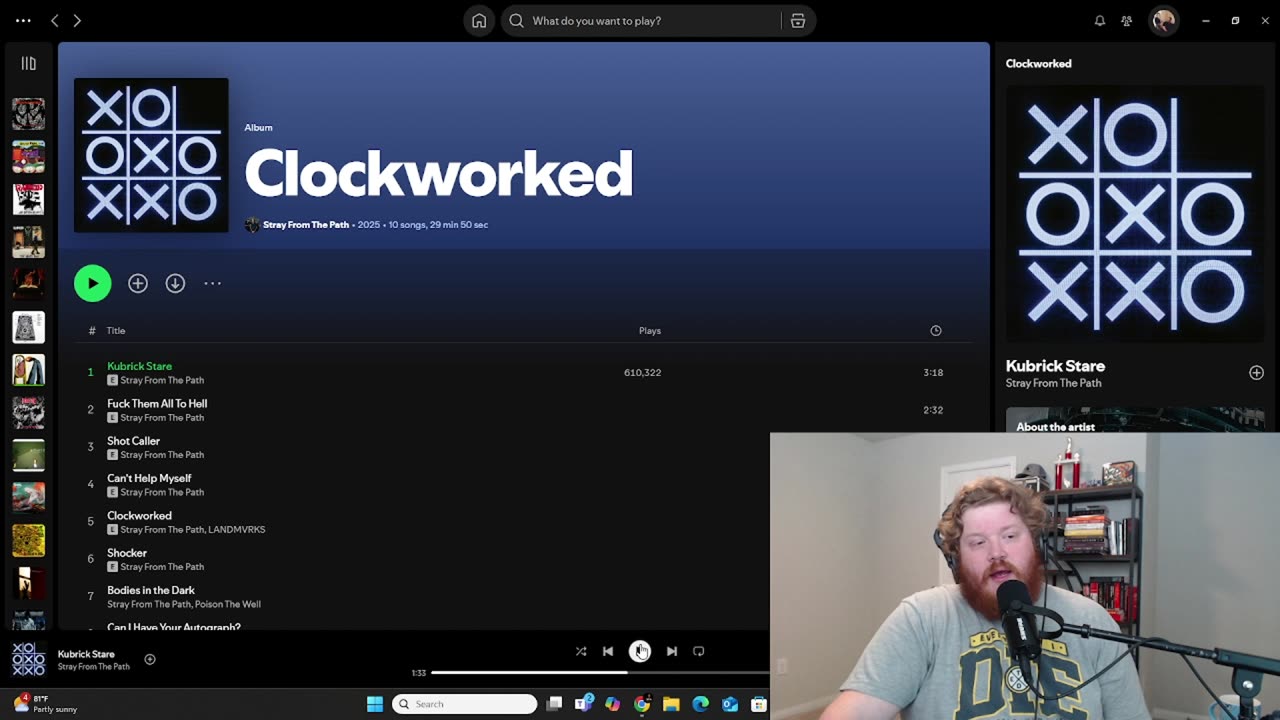Image resolution: width=1280 pixels, height=720 pixels.
Task: Open the Friend Activity icon
Action: tap(1127, 21)
